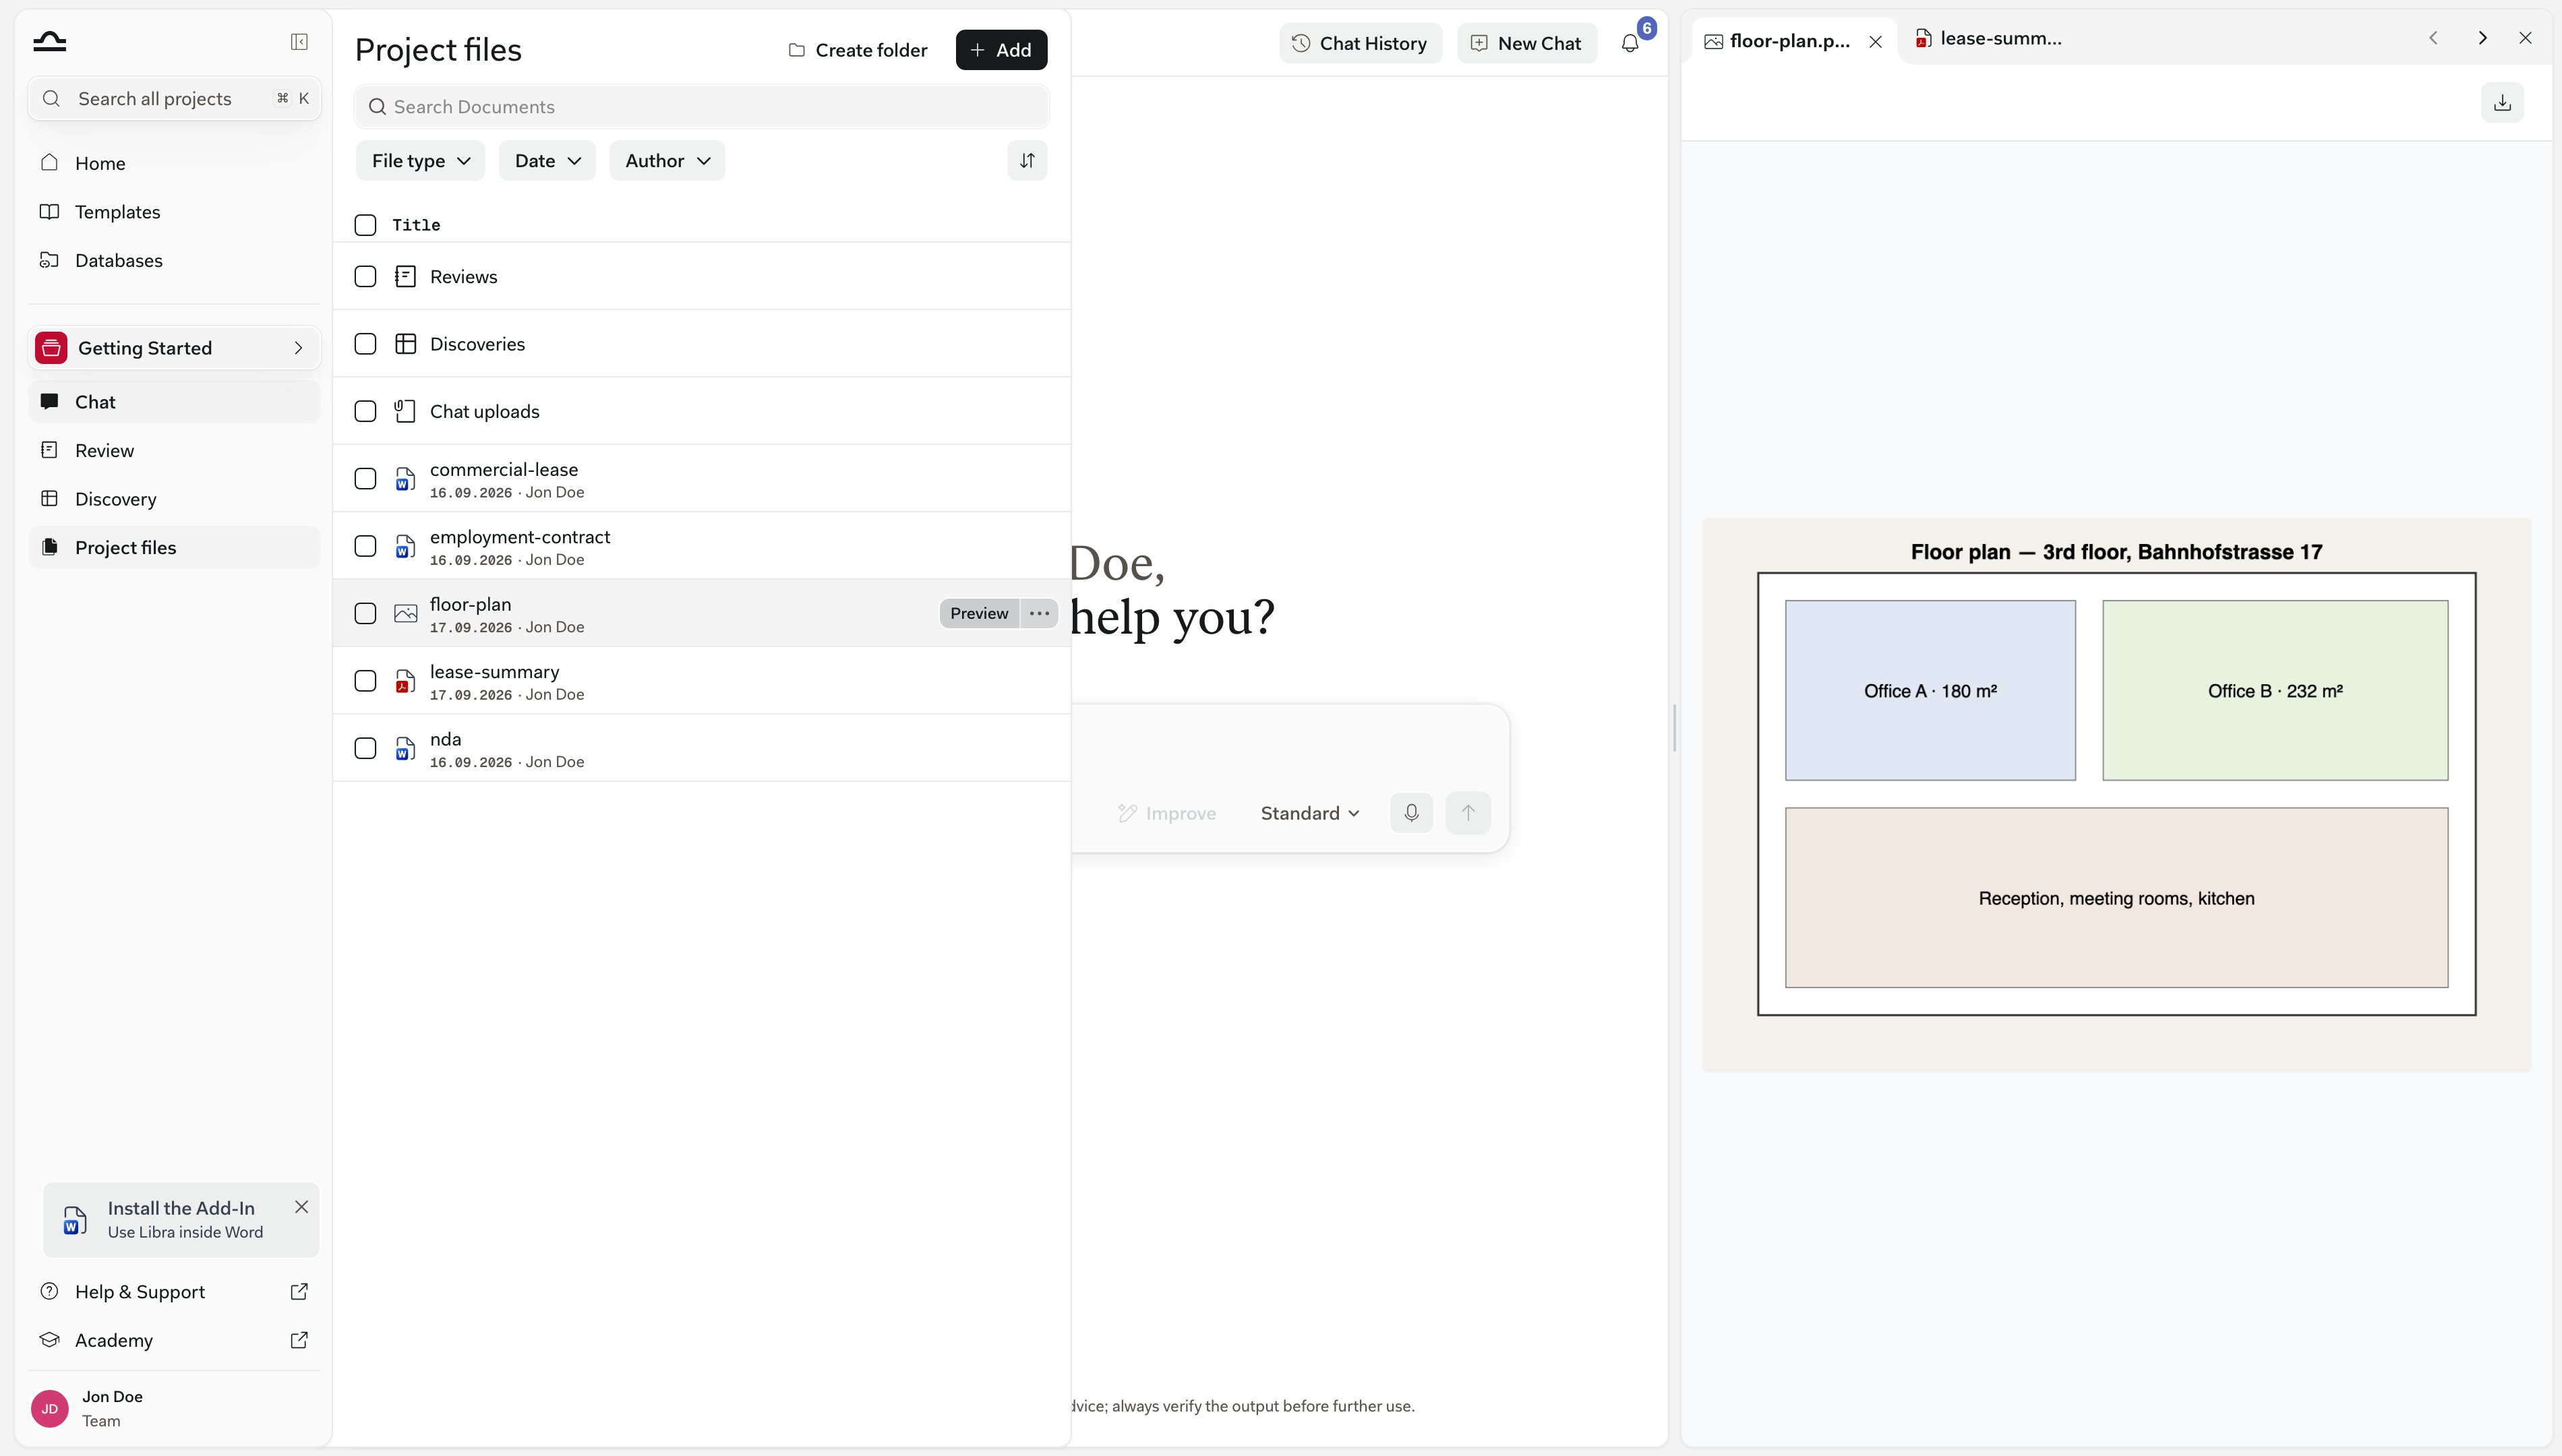Go to Home in the sidebar
Screen dimensions: 2562x1456
174,163
